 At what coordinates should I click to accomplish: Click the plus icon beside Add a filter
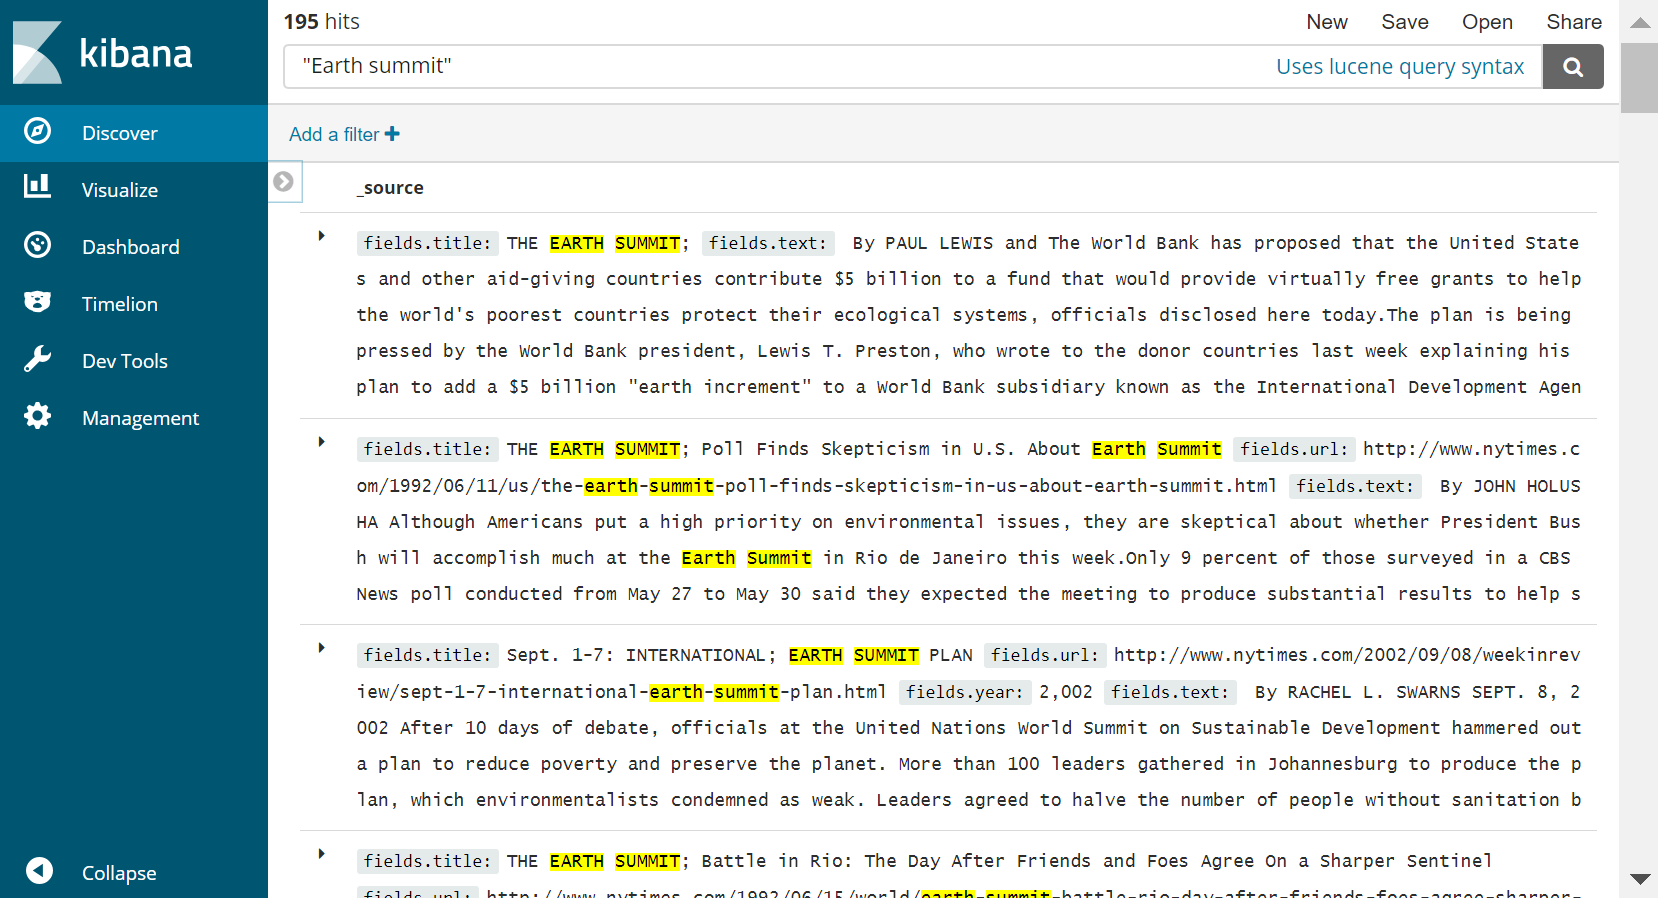tap(392, 134)
